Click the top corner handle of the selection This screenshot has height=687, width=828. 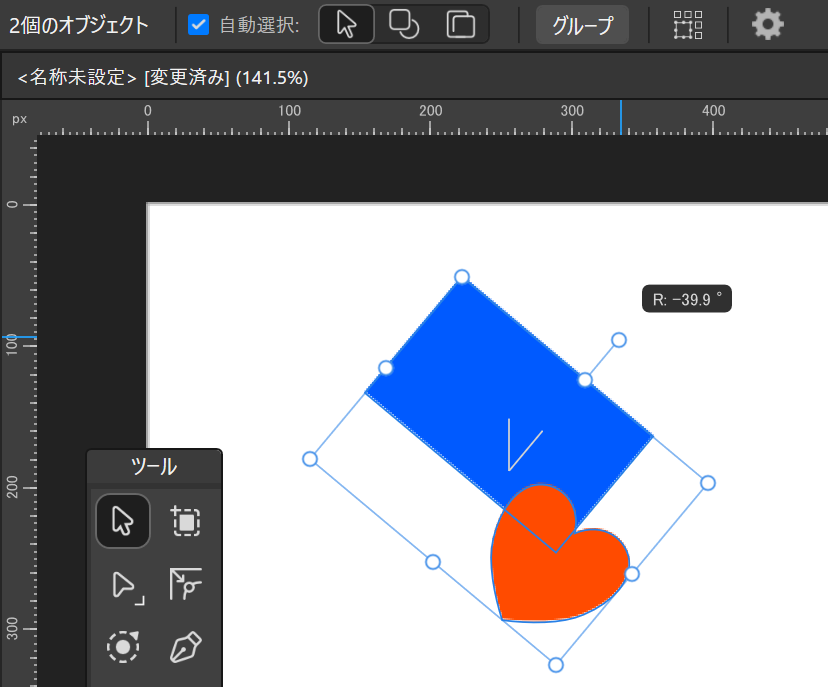(462, 277)
